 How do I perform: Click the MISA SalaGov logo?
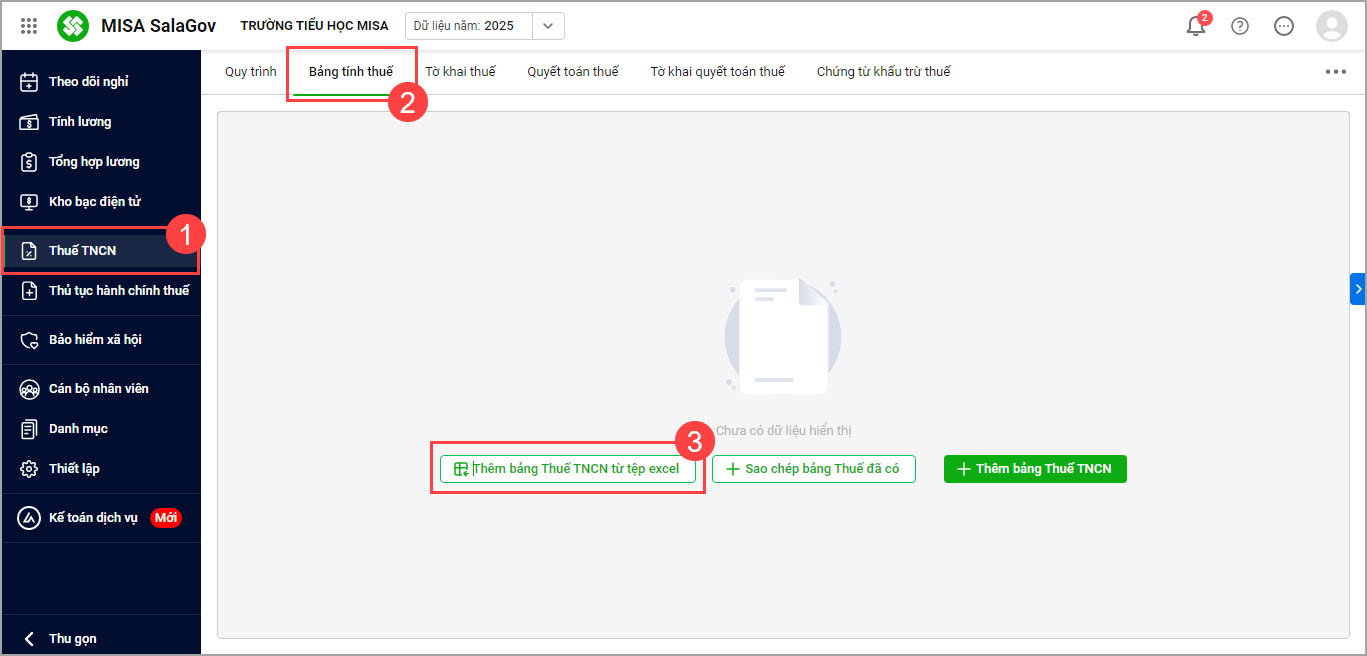point(73,26)
